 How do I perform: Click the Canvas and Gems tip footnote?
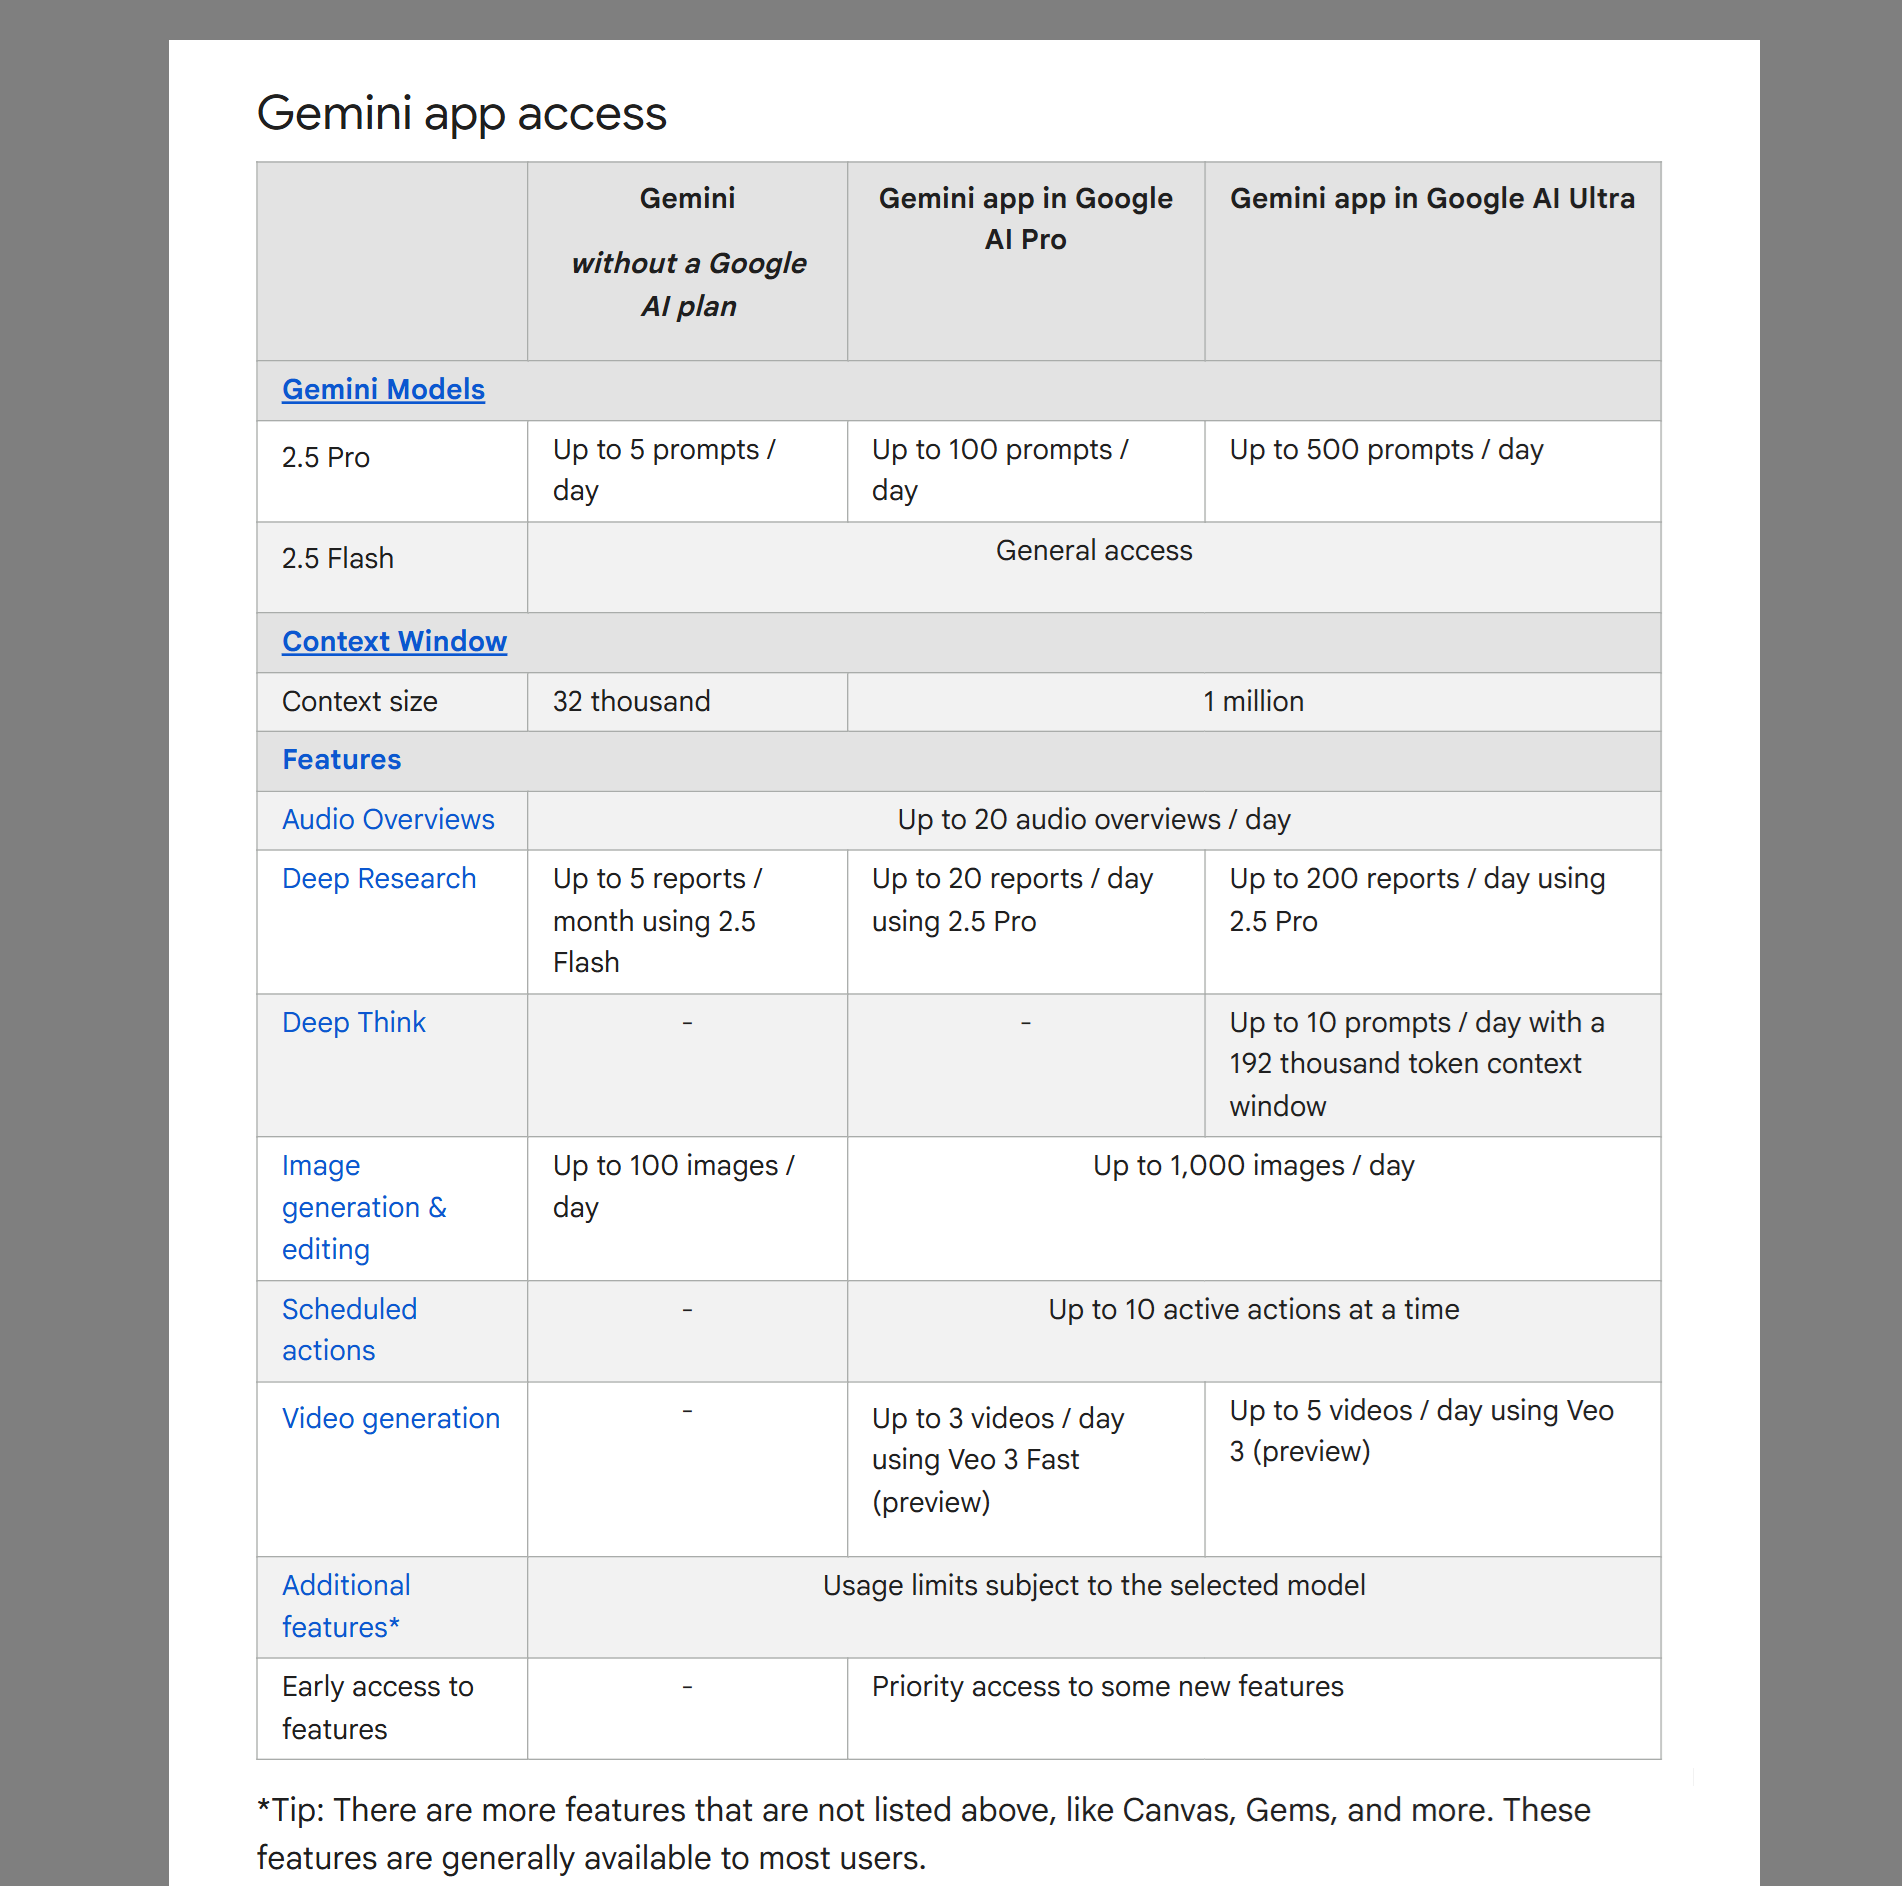(x=924, y=1834)
